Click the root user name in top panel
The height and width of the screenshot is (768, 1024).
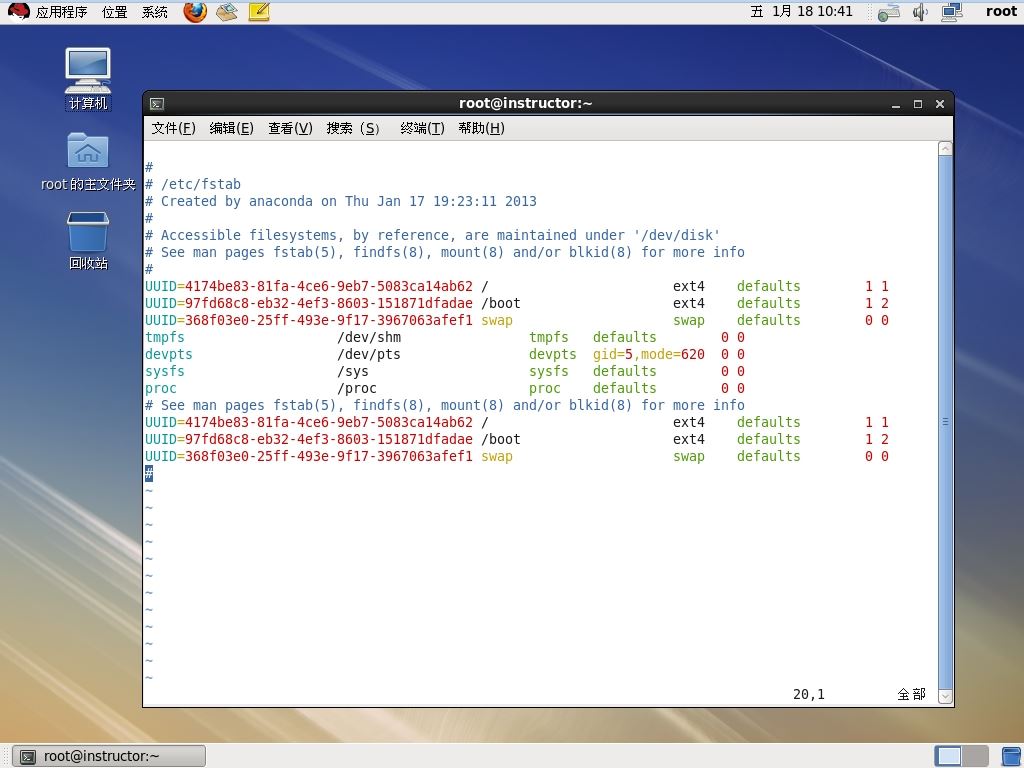(x=1001, y=12)
